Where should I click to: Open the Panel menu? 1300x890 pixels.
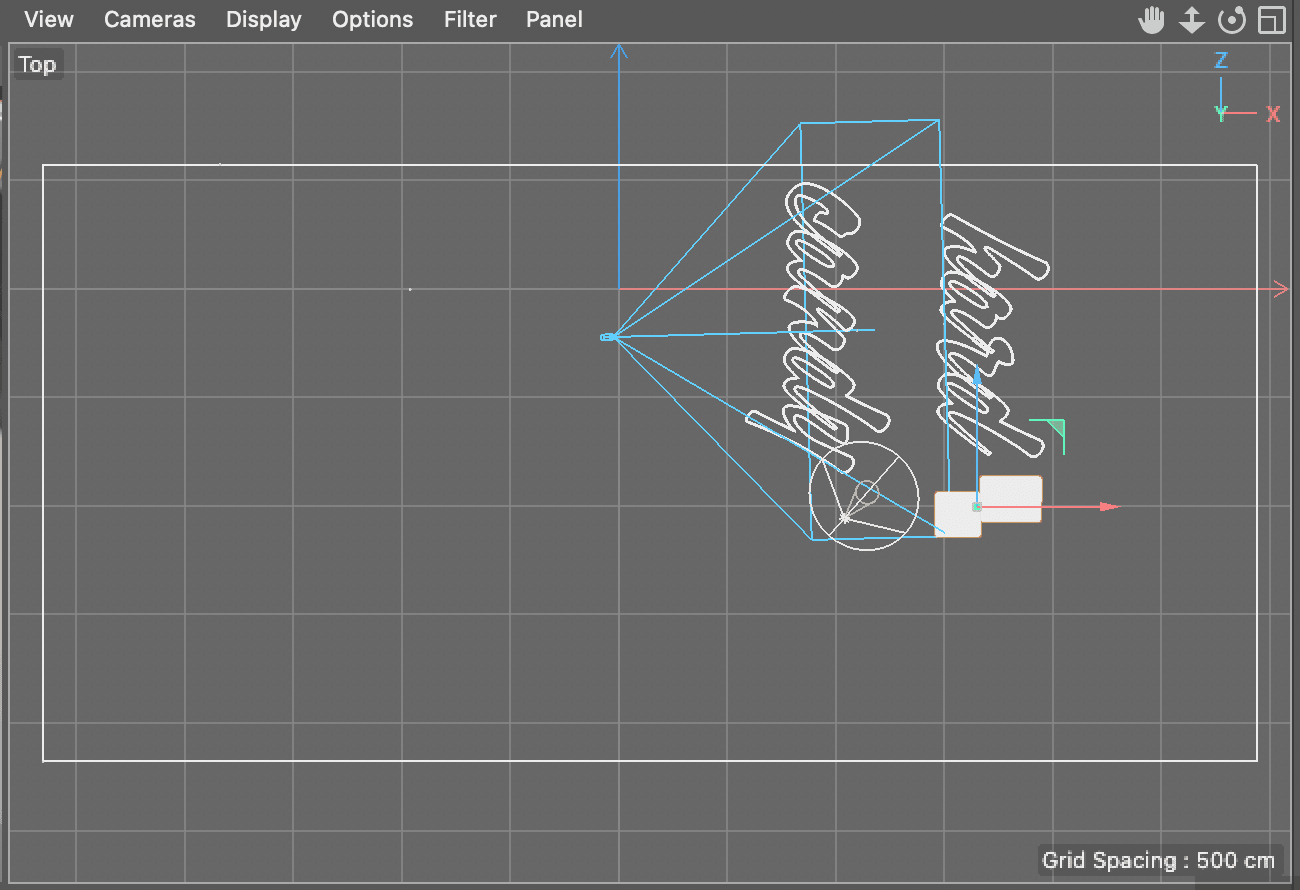click(554, 19)
